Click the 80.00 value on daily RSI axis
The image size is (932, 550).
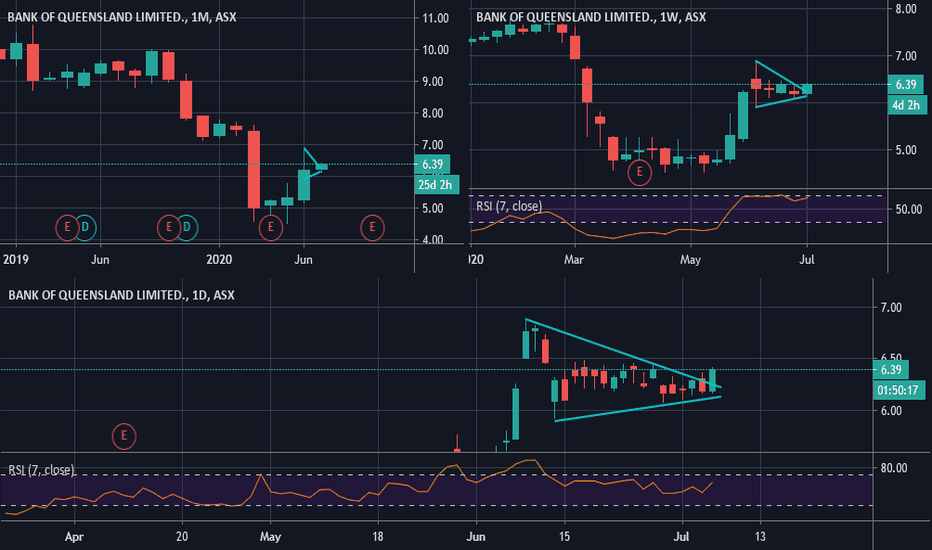pos(894,469)
